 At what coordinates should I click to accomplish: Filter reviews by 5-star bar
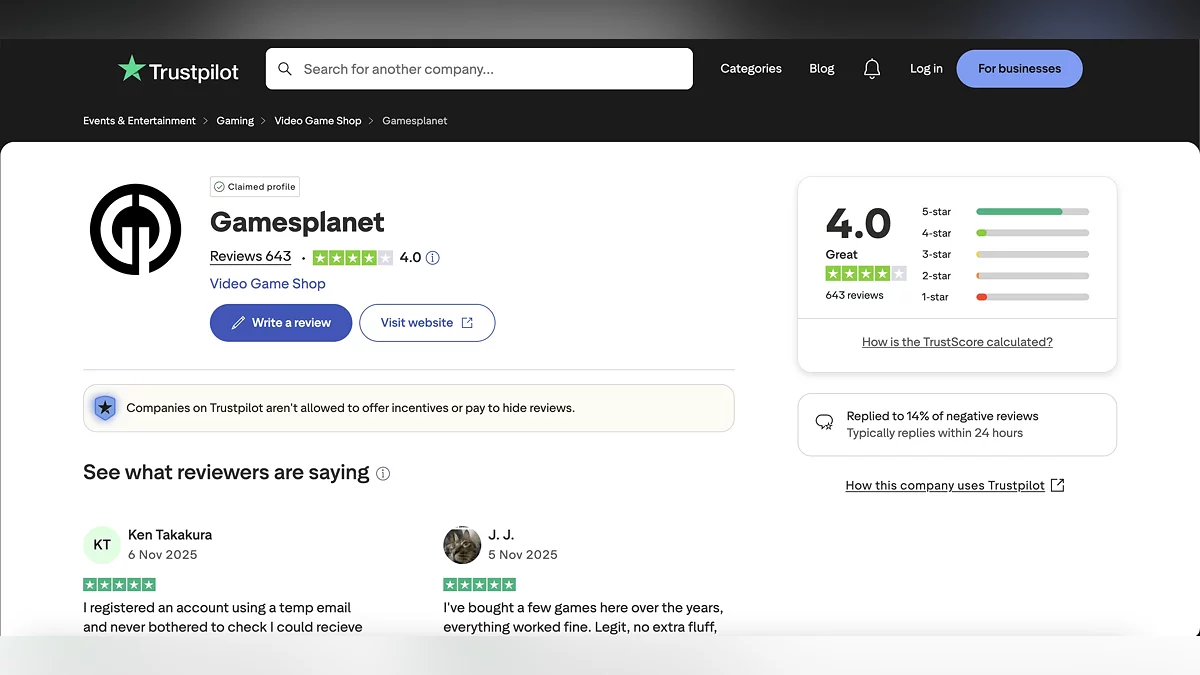coord(1032,212)
